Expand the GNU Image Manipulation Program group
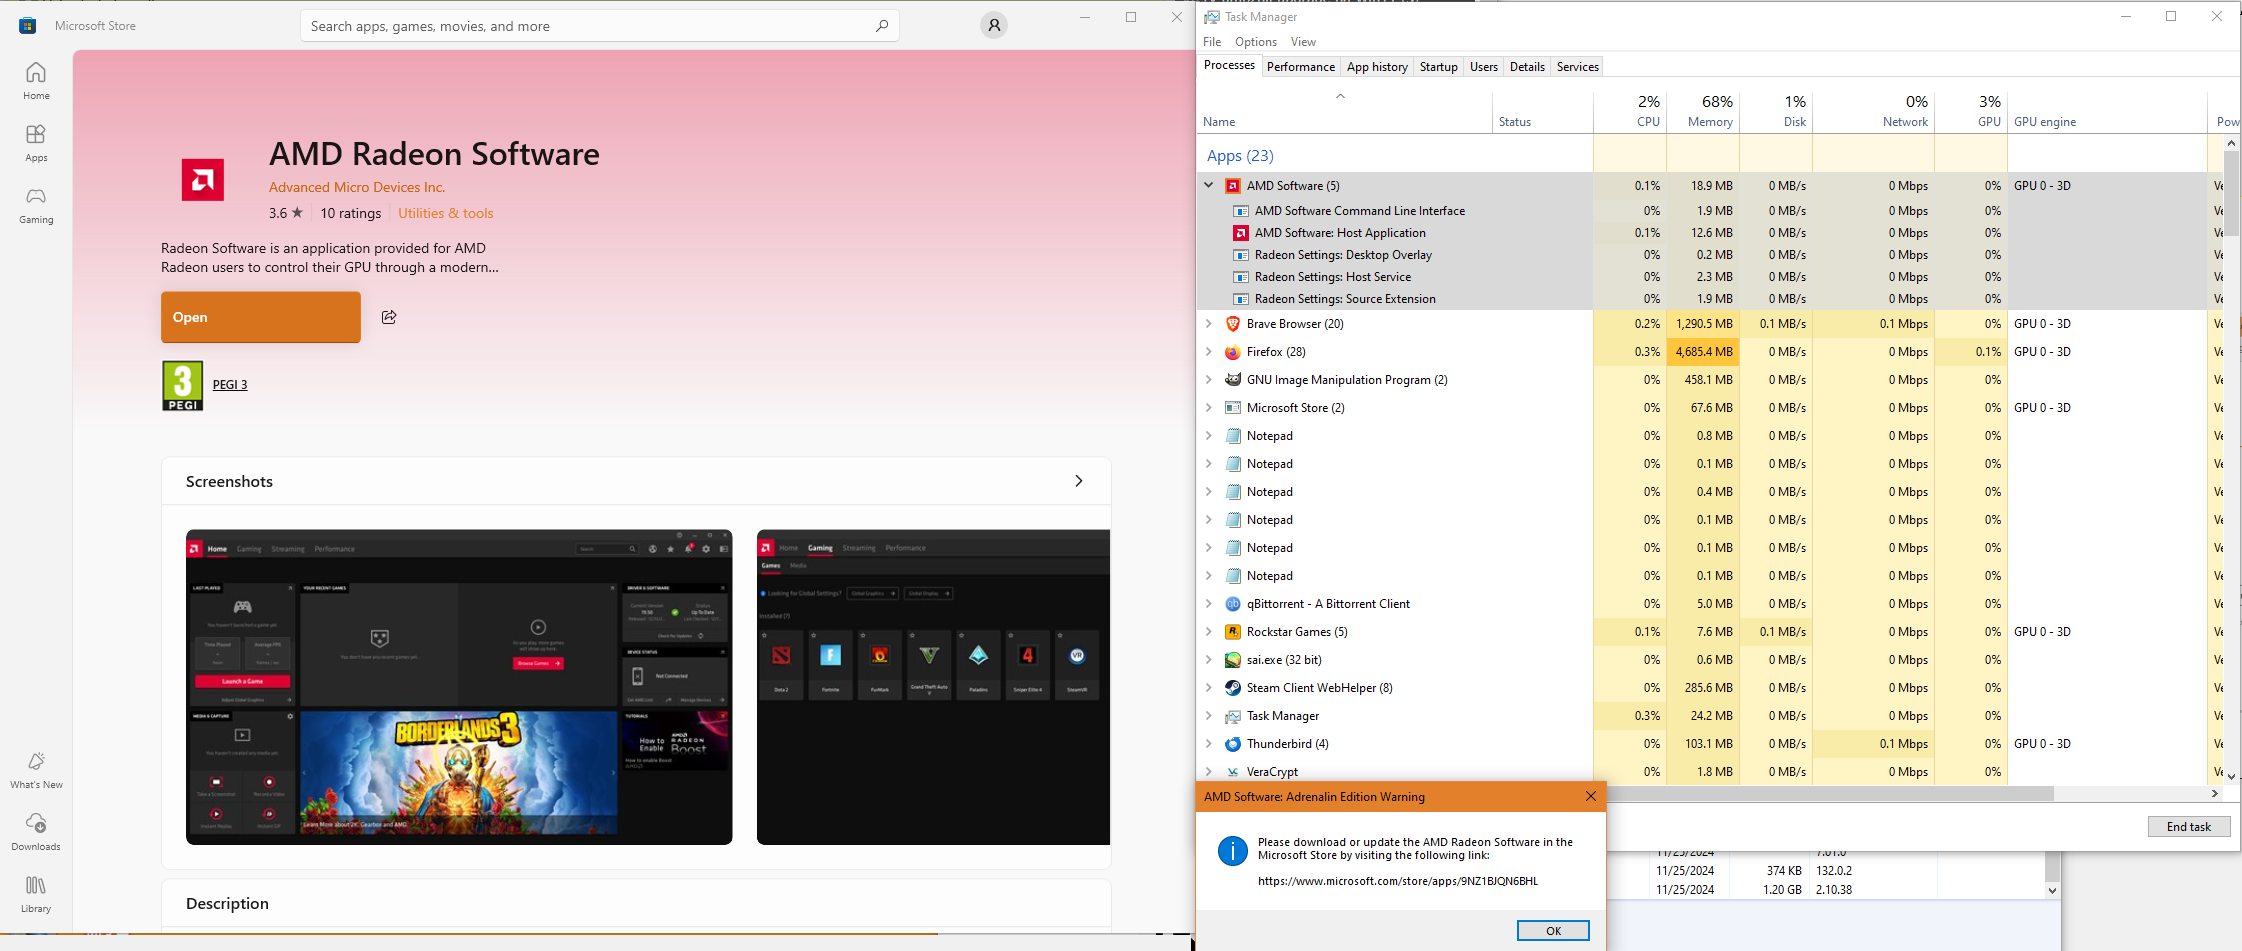The width and height of the screenshot is (2242, 951). 1209,380
